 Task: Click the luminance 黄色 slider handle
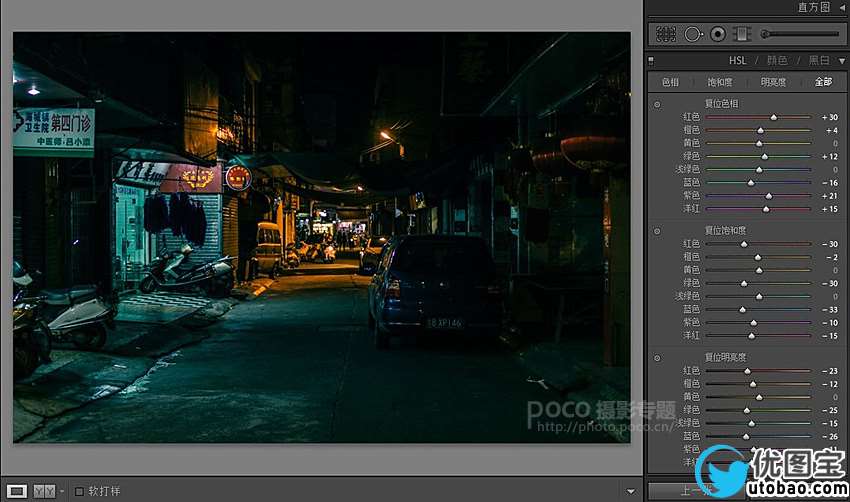(759, 397)
